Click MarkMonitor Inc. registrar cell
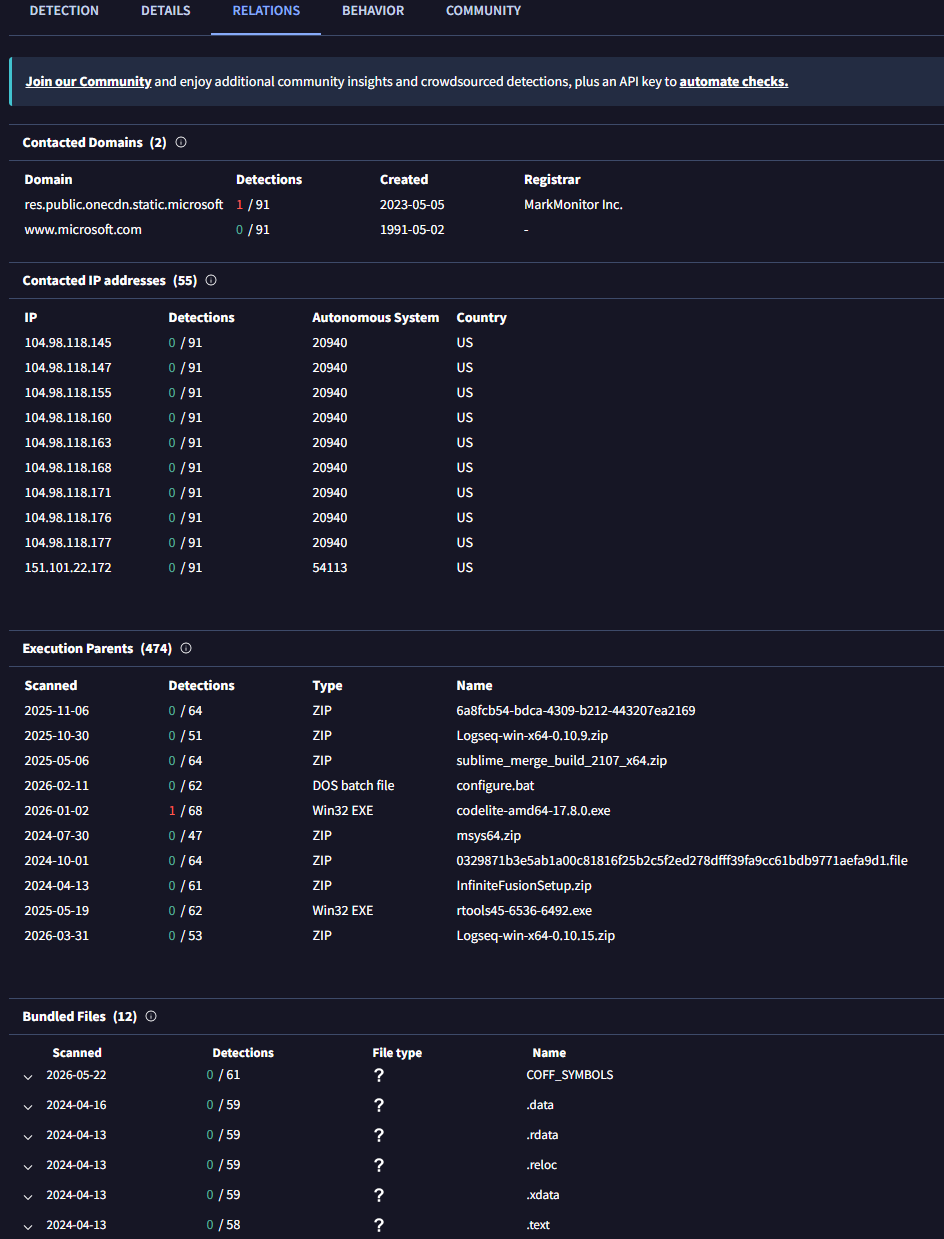This screenshot has height=1239, width=944. 573,204
